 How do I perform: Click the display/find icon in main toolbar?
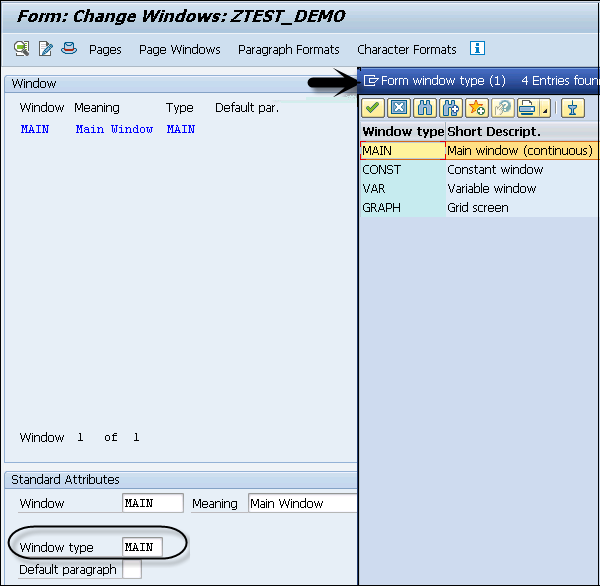pos(21,48)
